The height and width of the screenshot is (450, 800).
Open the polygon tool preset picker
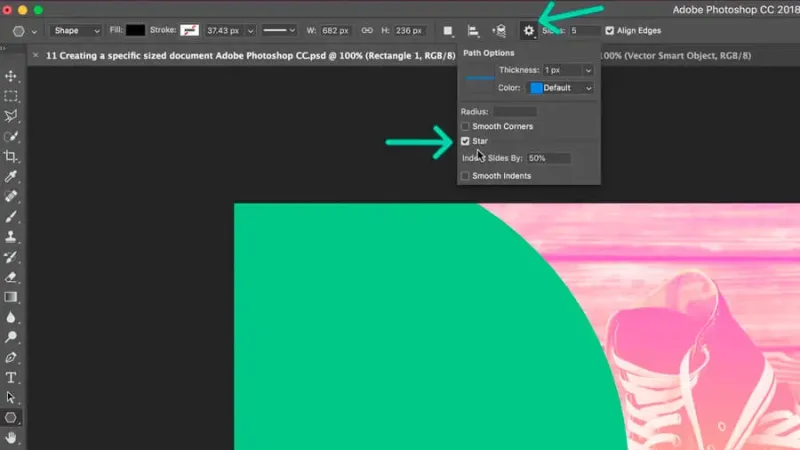point(19,31)
